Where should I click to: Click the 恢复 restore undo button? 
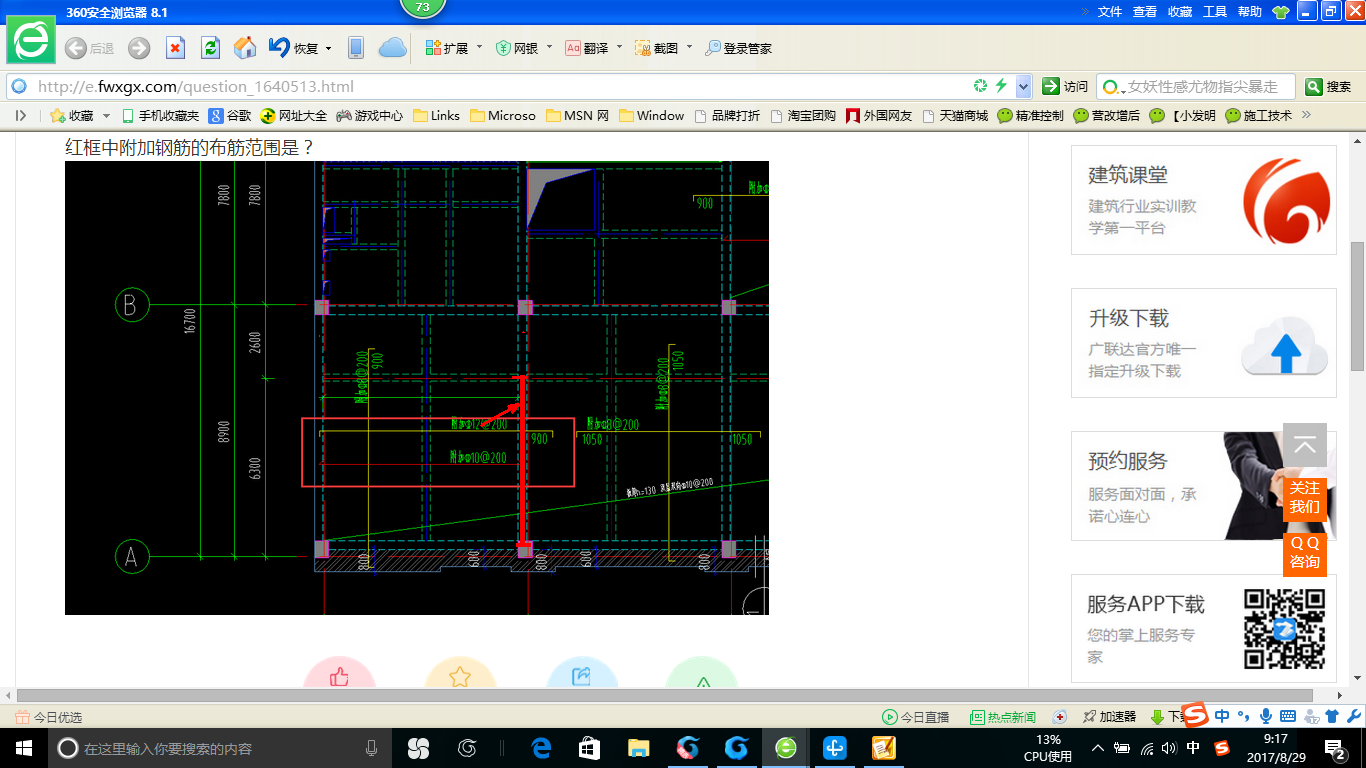293,48
